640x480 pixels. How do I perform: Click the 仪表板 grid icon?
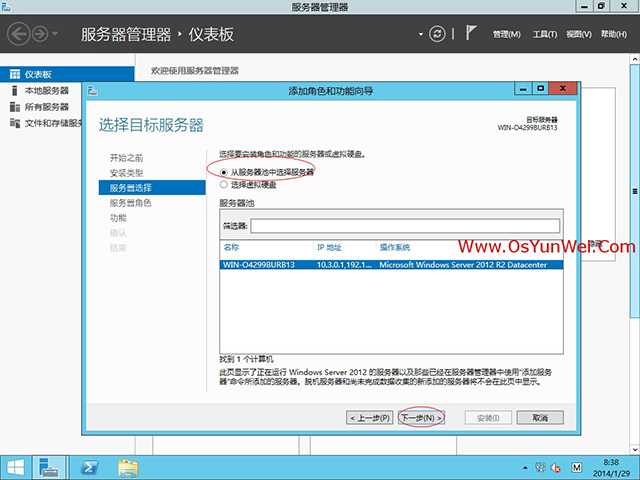tap(15, 74)
